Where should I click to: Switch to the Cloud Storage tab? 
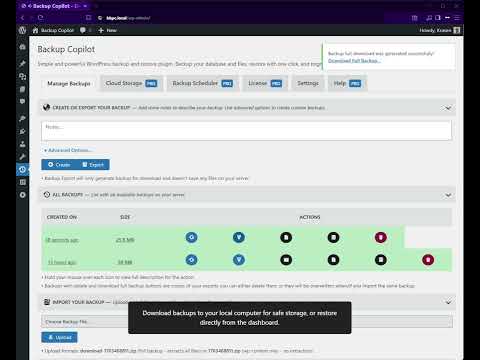click(131, 83)
